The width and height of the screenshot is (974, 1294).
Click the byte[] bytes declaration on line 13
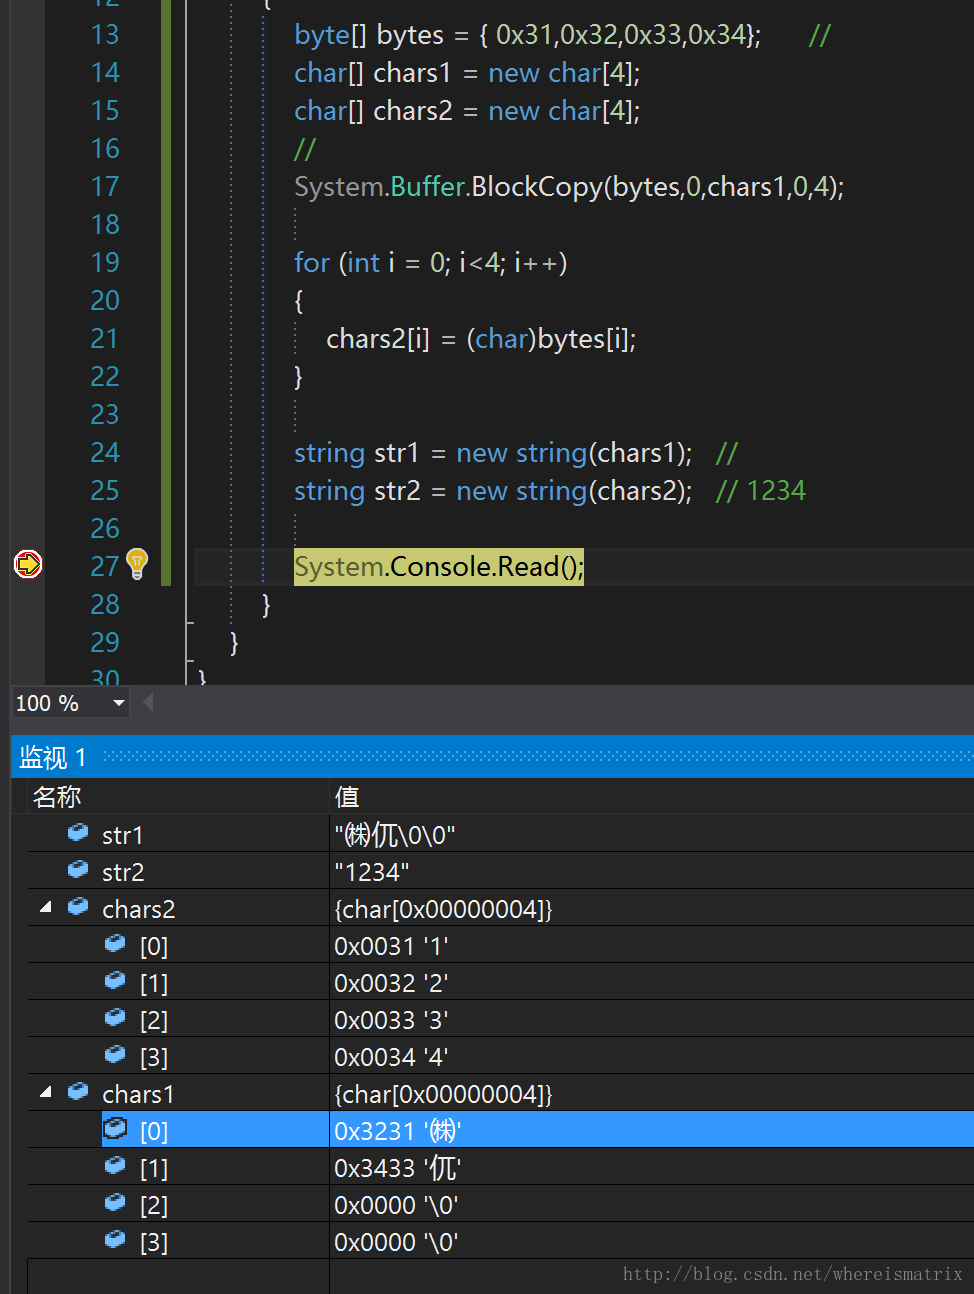(x=527, y=35)
